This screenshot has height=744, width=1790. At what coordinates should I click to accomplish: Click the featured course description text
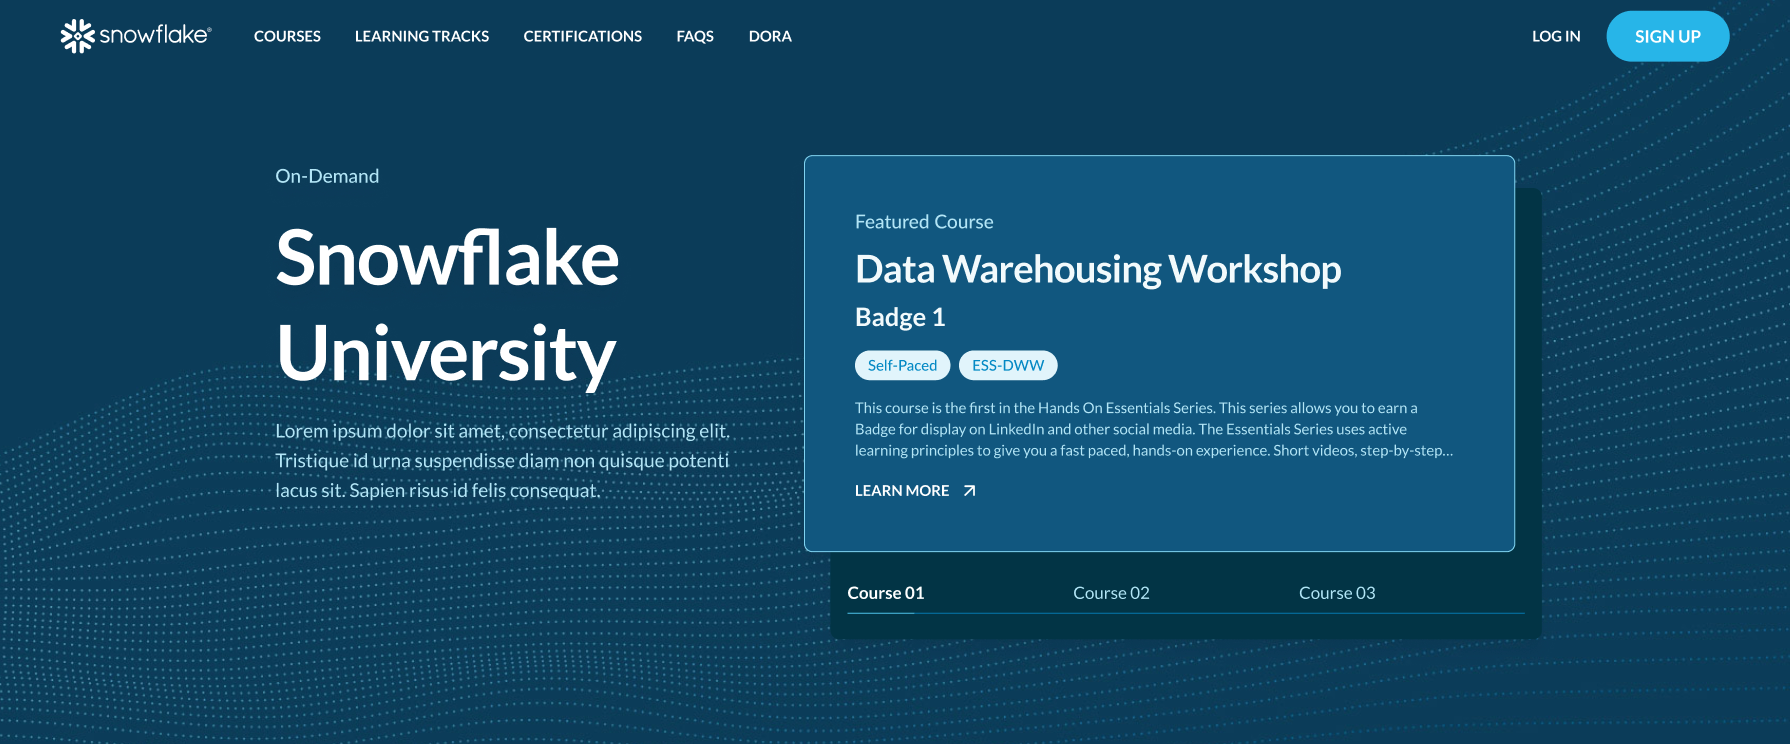[x=1154, y=429]
